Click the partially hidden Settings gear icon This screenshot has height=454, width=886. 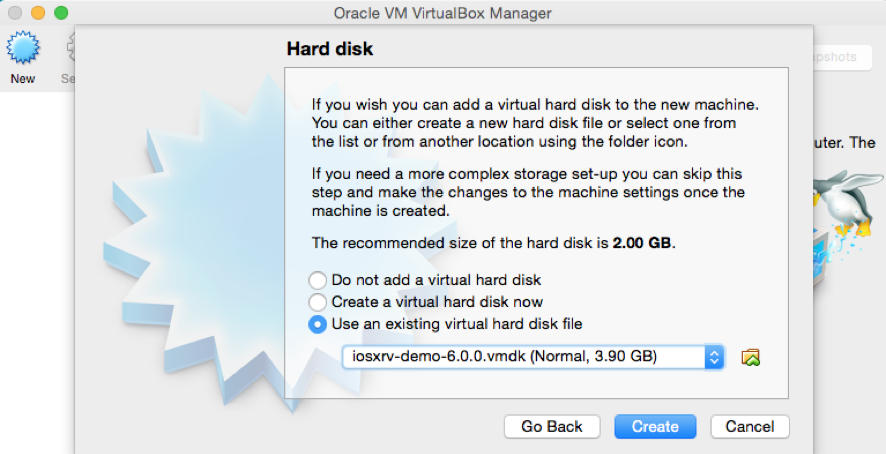click(71, 49)
